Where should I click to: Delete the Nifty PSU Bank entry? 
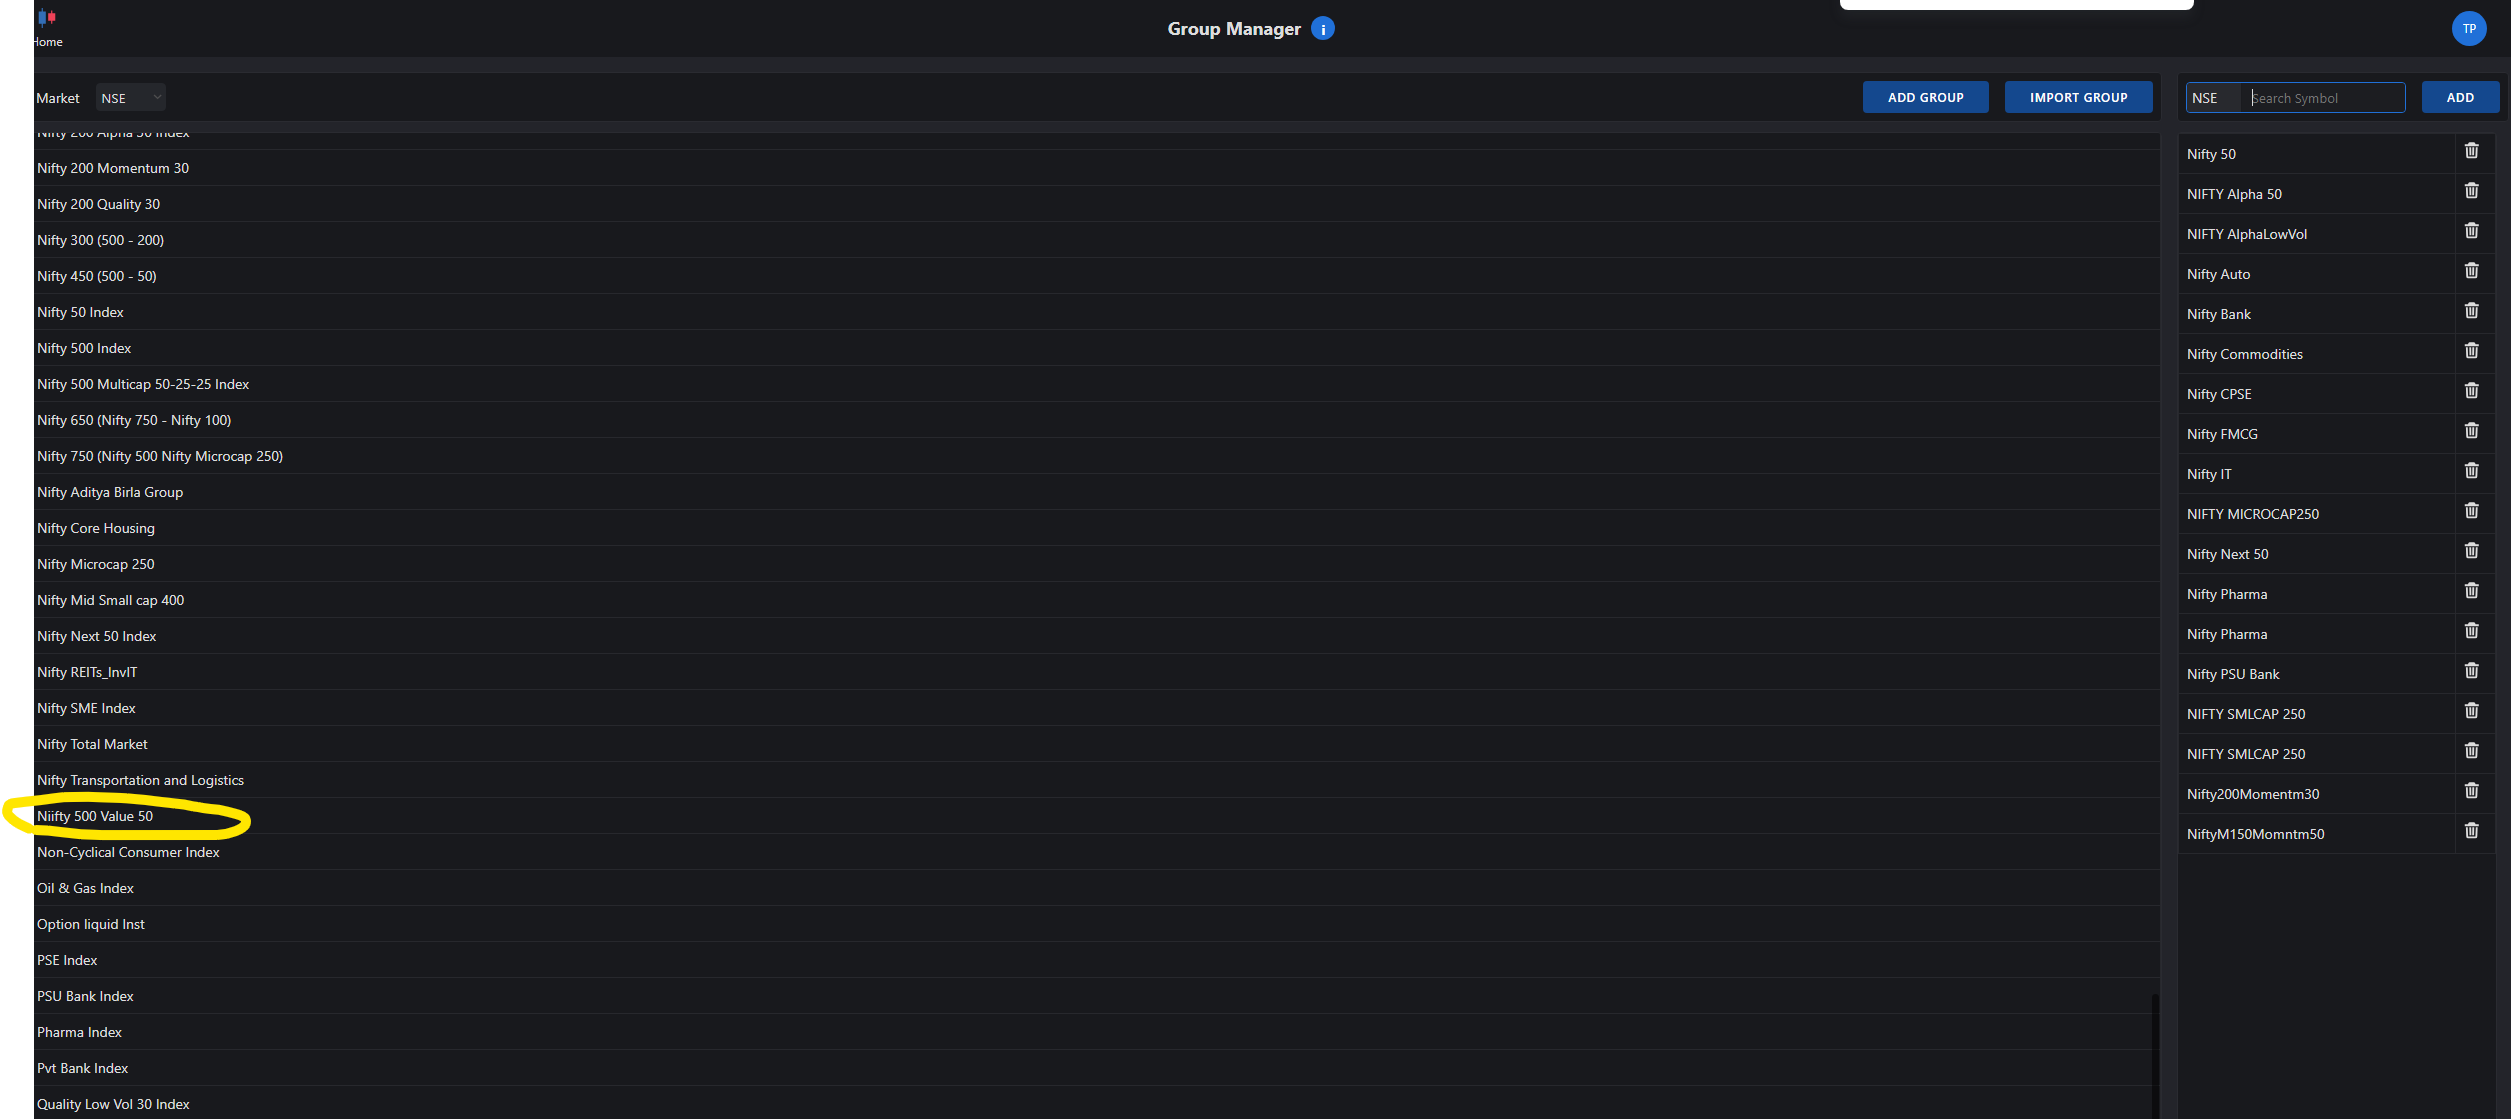[2471, 671]
